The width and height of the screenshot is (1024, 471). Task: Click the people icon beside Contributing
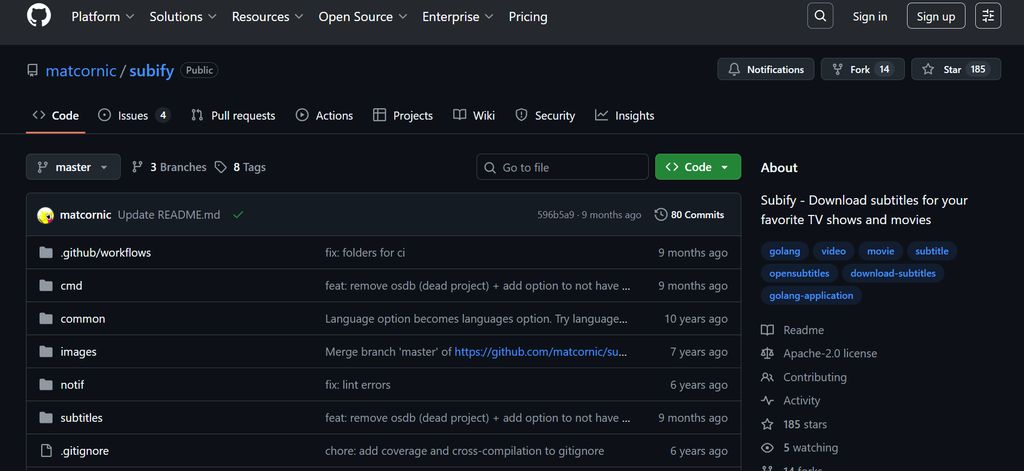pyautogui.click(x=767, y=377)
